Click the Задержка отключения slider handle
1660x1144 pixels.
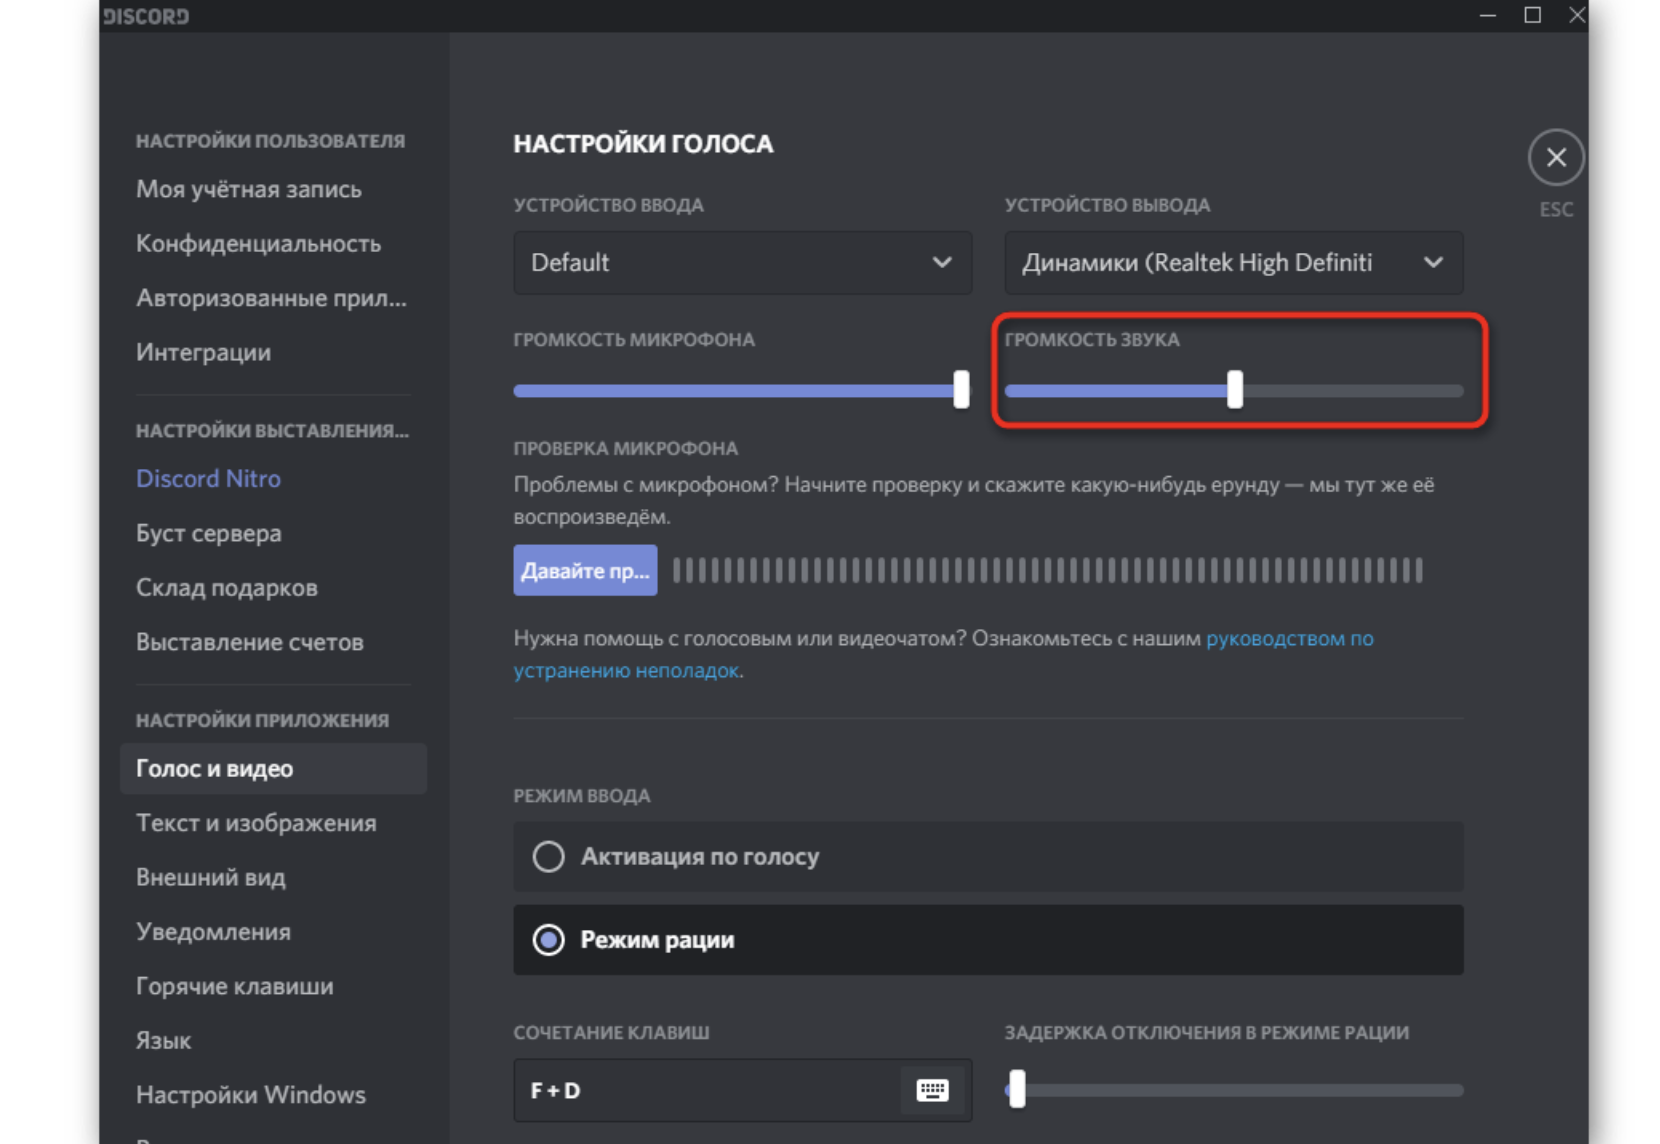pos(1017,1089)
